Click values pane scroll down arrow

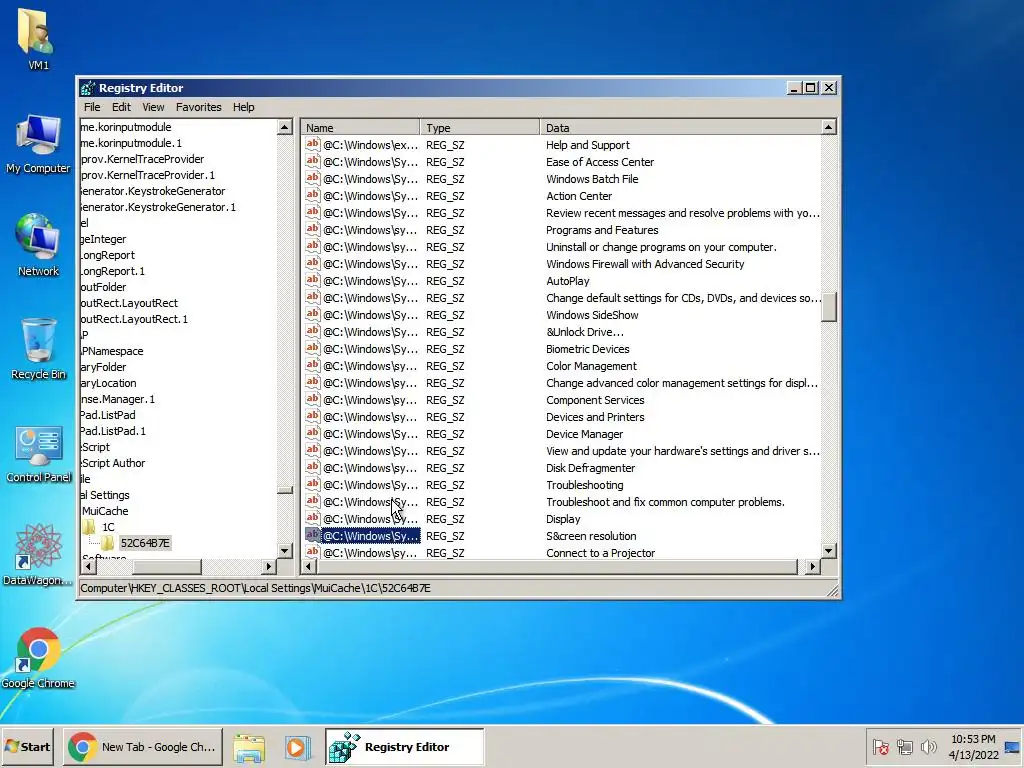pos(829,551)
